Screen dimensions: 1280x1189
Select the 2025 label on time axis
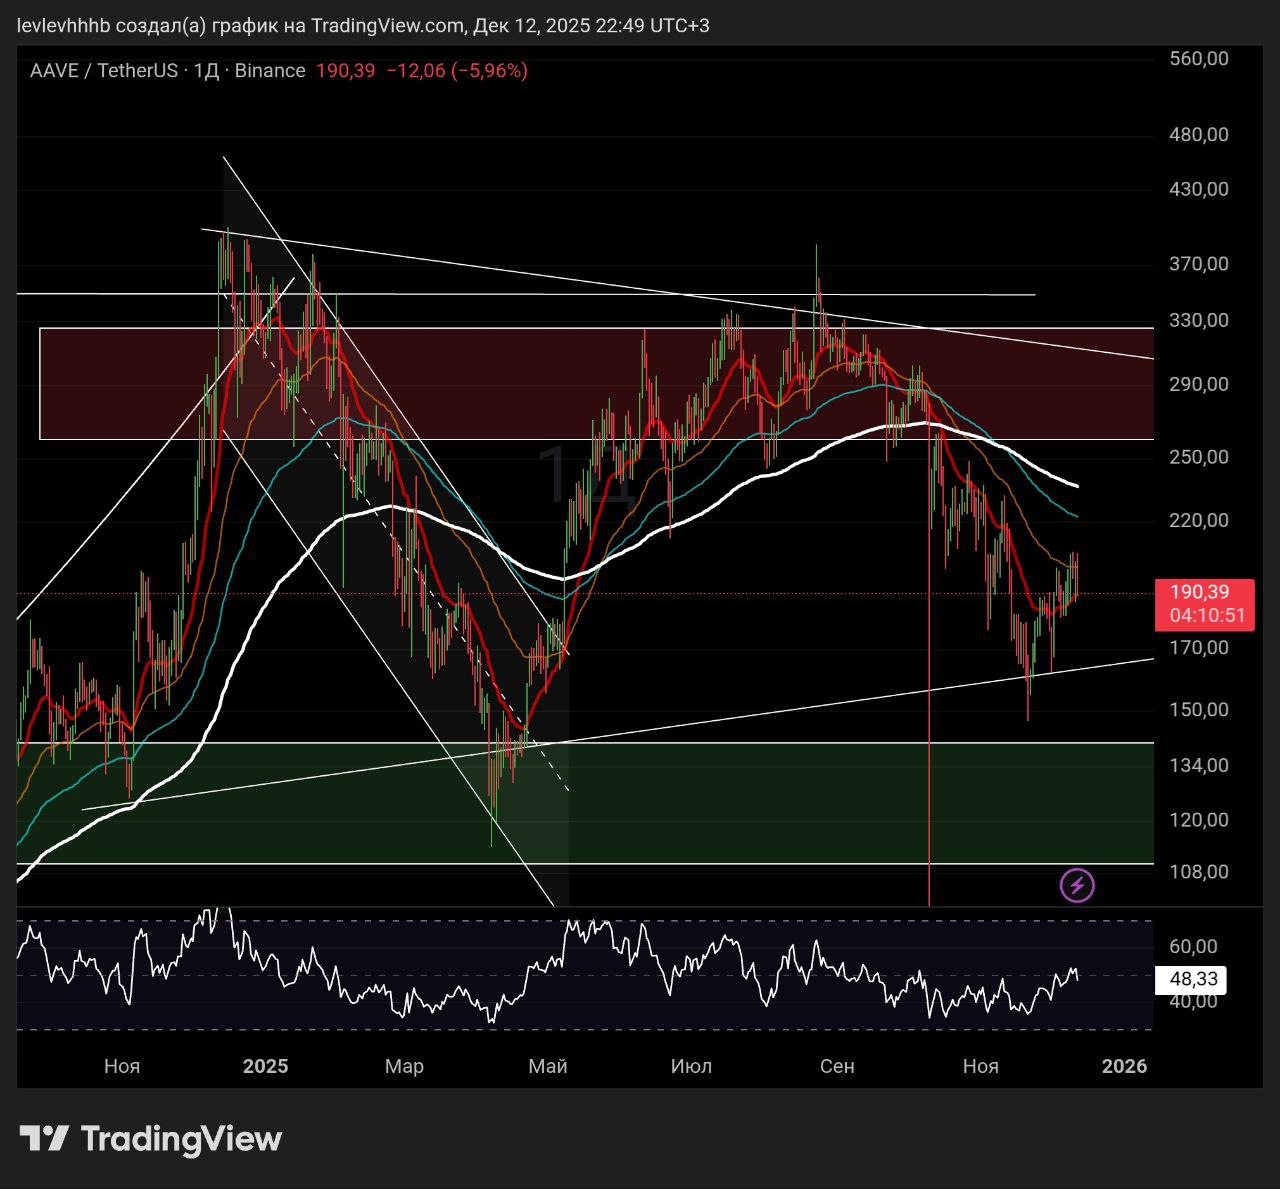click(265, 1066)
